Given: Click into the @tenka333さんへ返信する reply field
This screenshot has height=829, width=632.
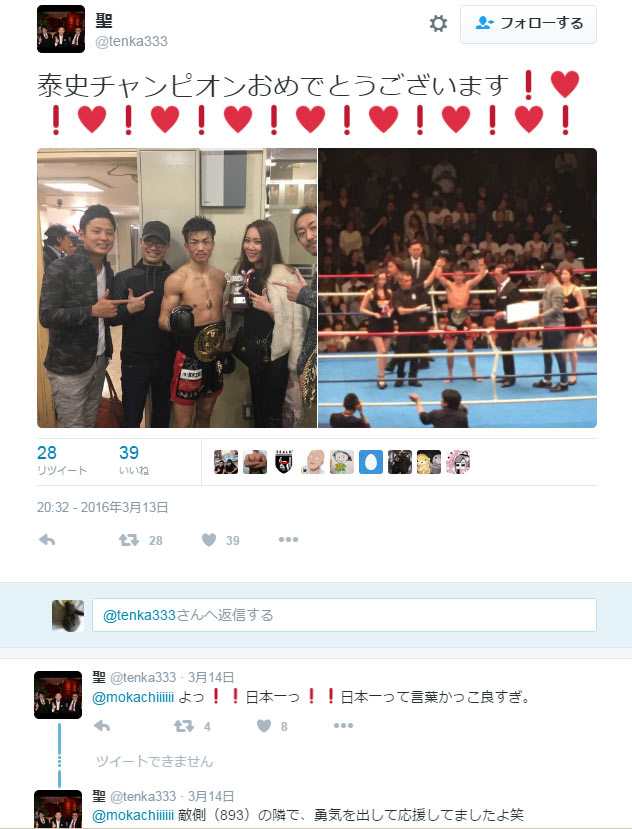Looking at the screenshot, I should pos(344,615).
